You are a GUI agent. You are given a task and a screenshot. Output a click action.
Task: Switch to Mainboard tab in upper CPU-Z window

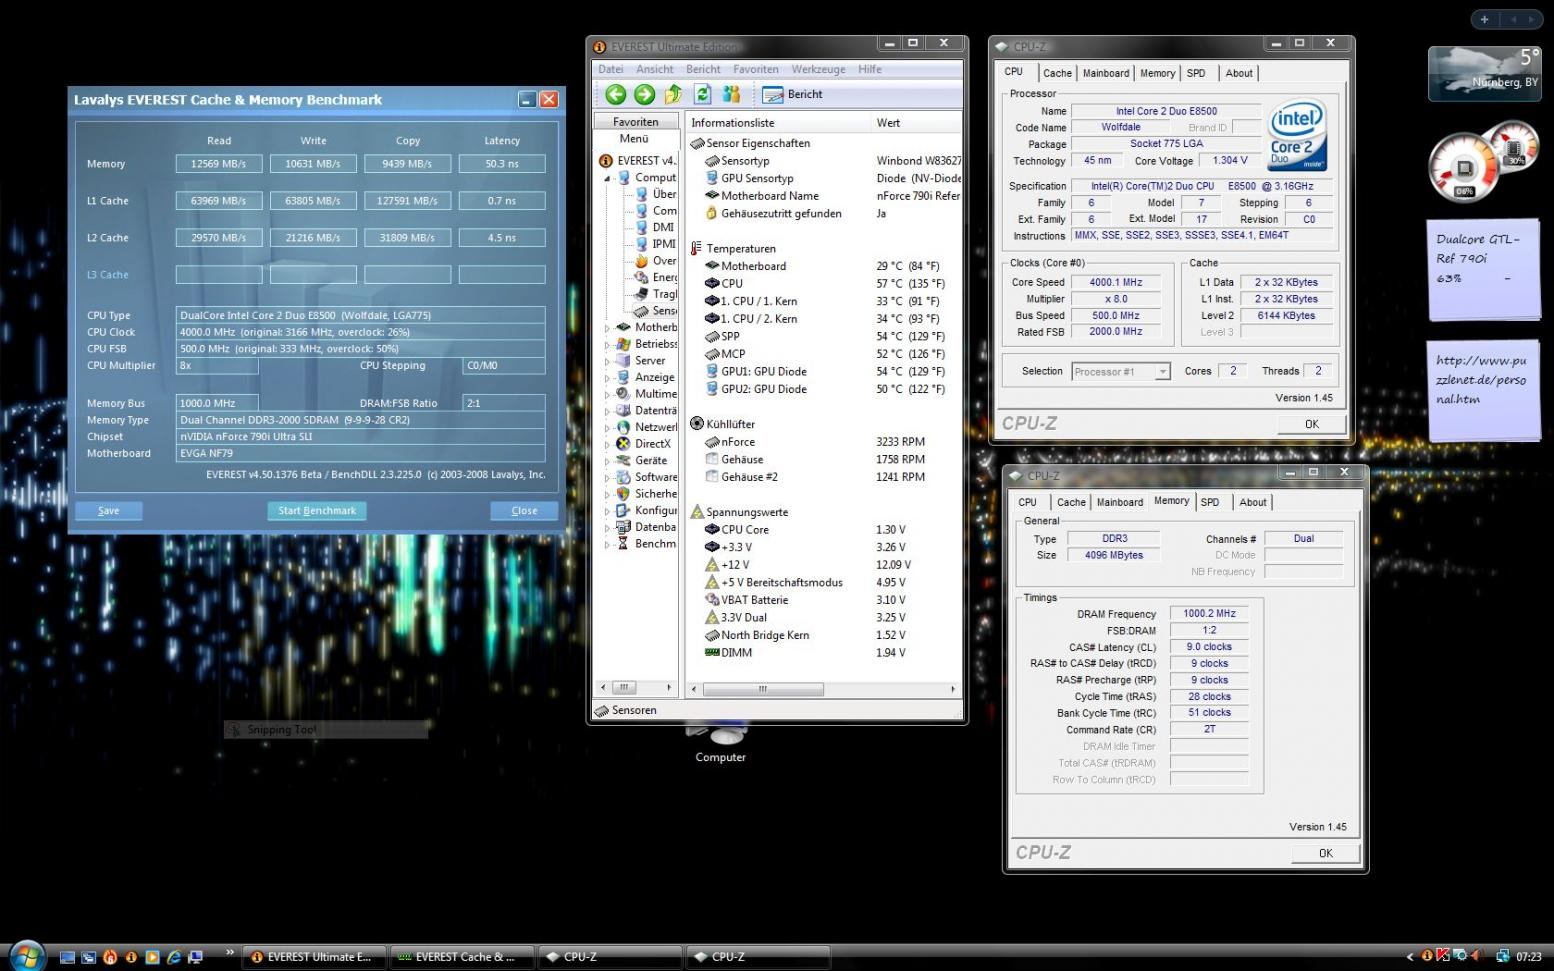coord(1106,73)
